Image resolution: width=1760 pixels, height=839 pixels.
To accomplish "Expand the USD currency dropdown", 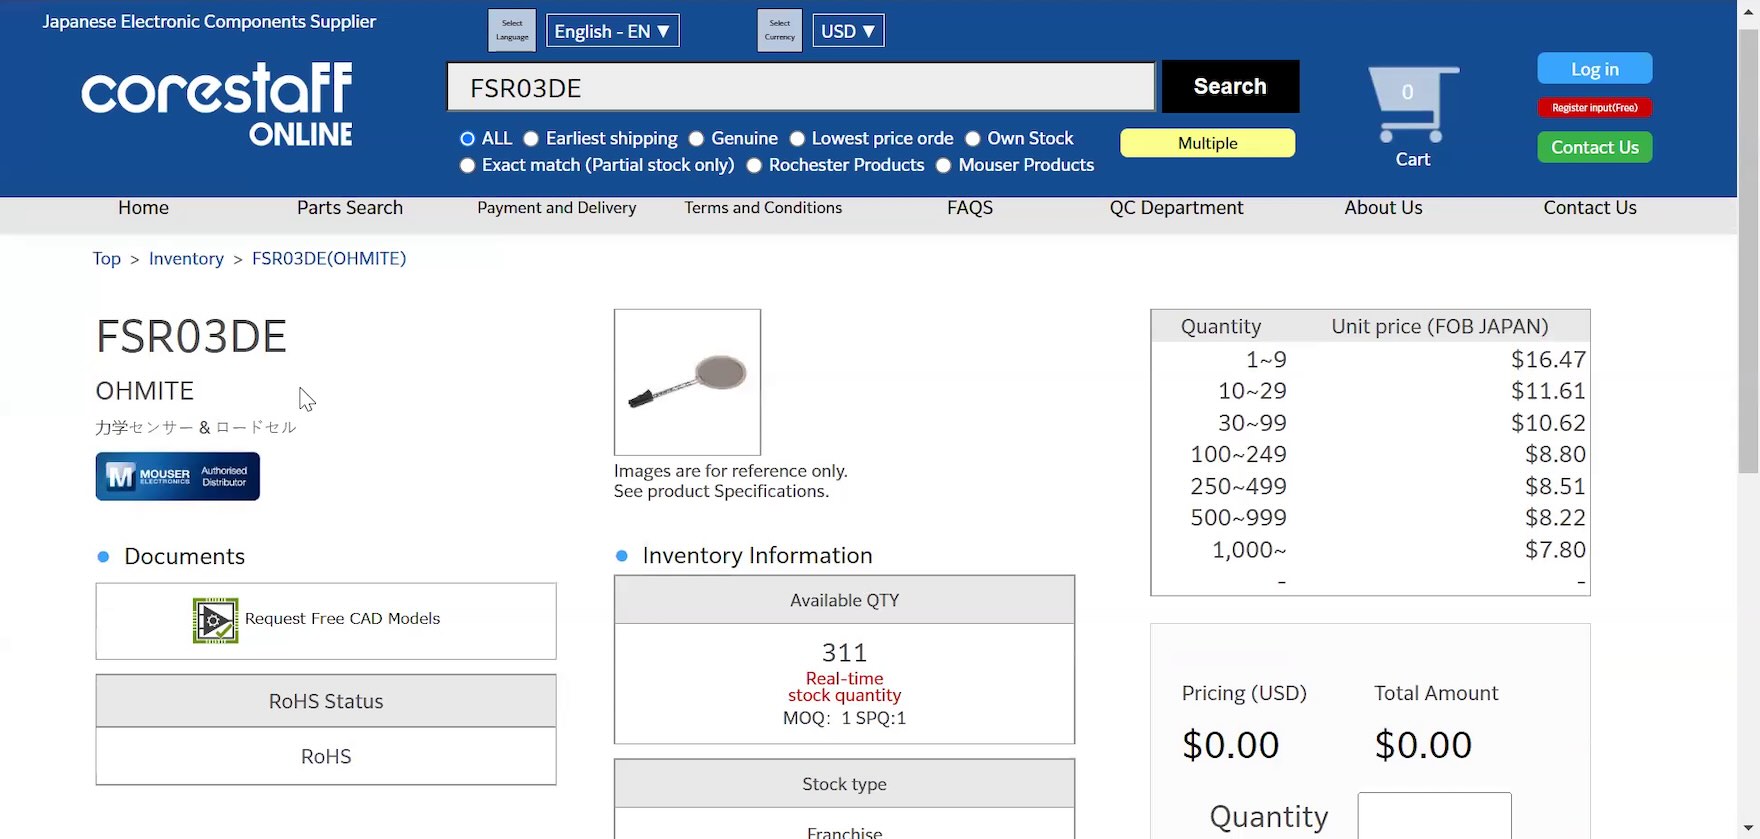I will coord(848,31).
